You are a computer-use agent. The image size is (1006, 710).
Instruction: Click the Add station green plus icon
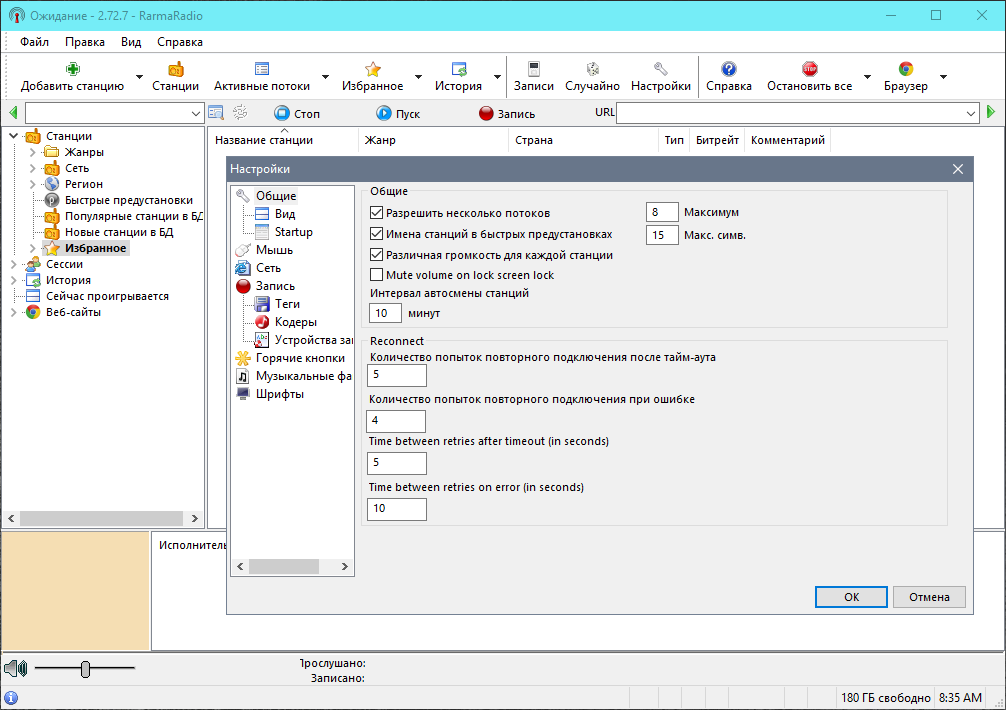click(x=72, y=69)
